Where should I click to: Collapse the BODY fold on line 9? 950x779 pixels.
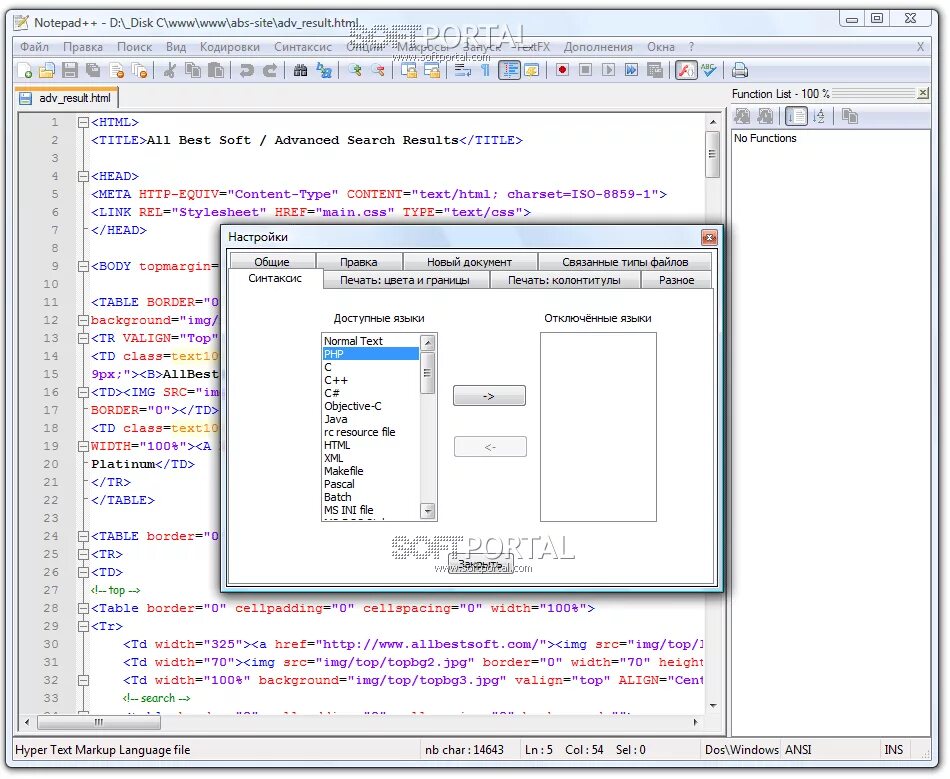coord(83,266)
